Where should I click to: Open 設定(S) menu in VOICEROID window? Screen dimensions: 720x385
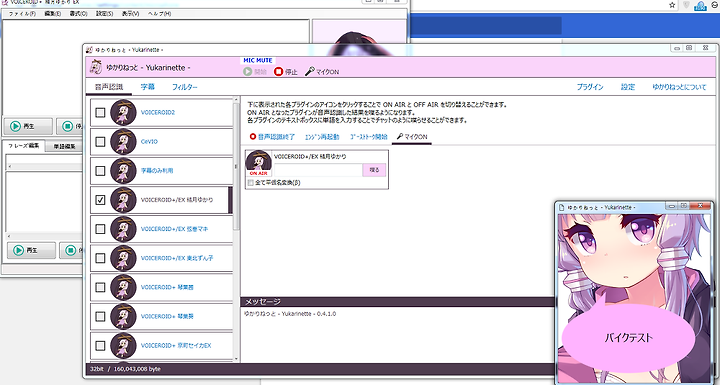(x=104, y=14)
